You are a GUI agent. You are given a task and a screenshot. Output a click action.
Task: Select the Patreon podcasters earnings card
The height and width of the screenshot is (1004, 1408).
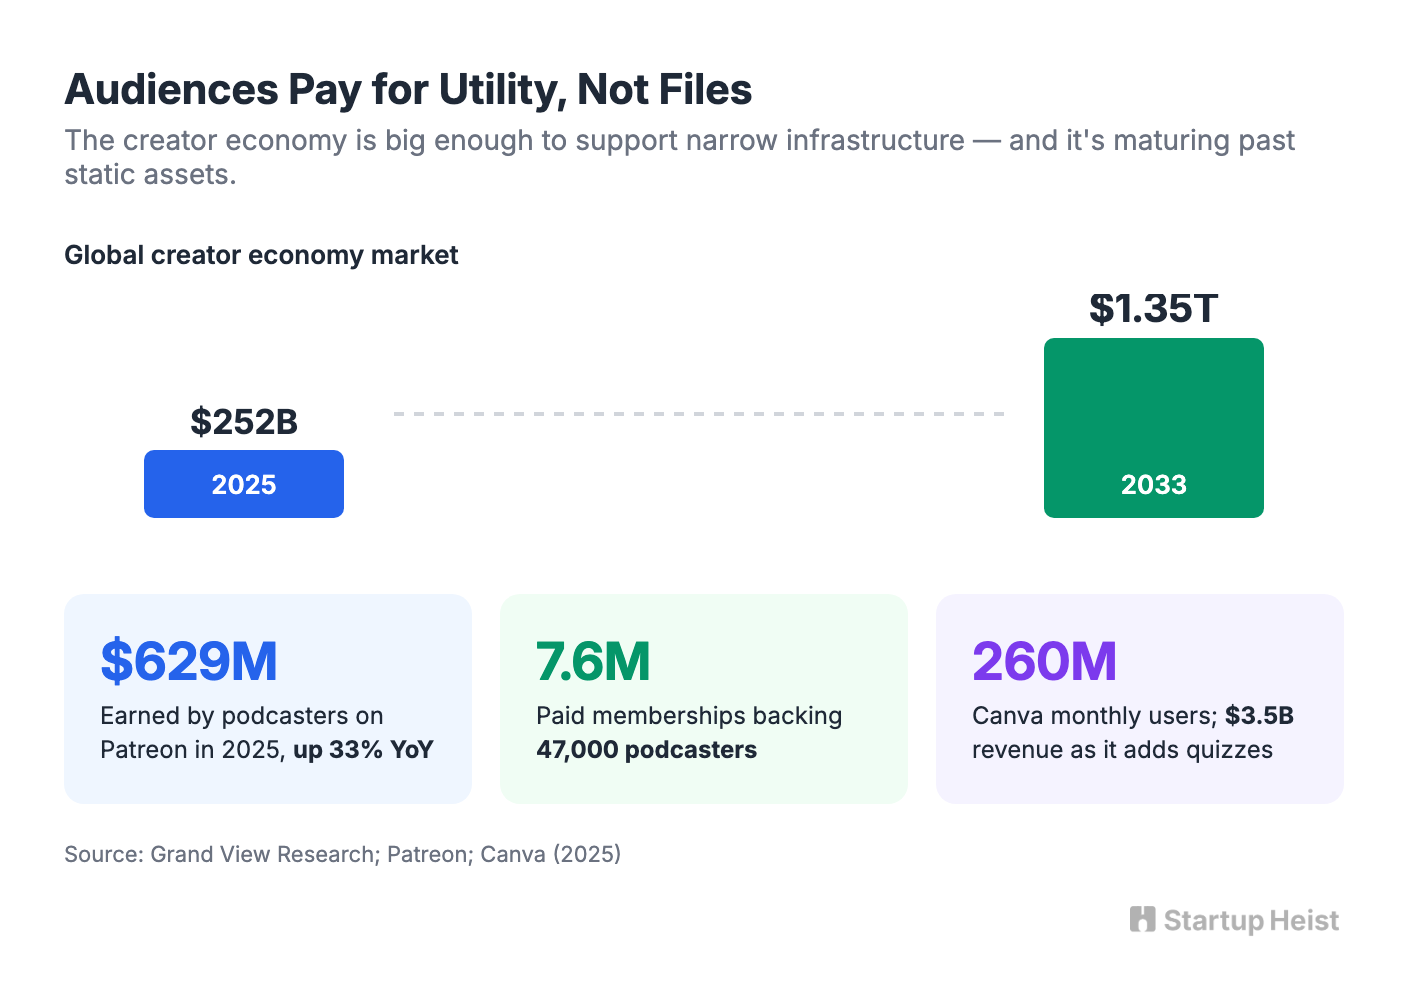(268, 699)
